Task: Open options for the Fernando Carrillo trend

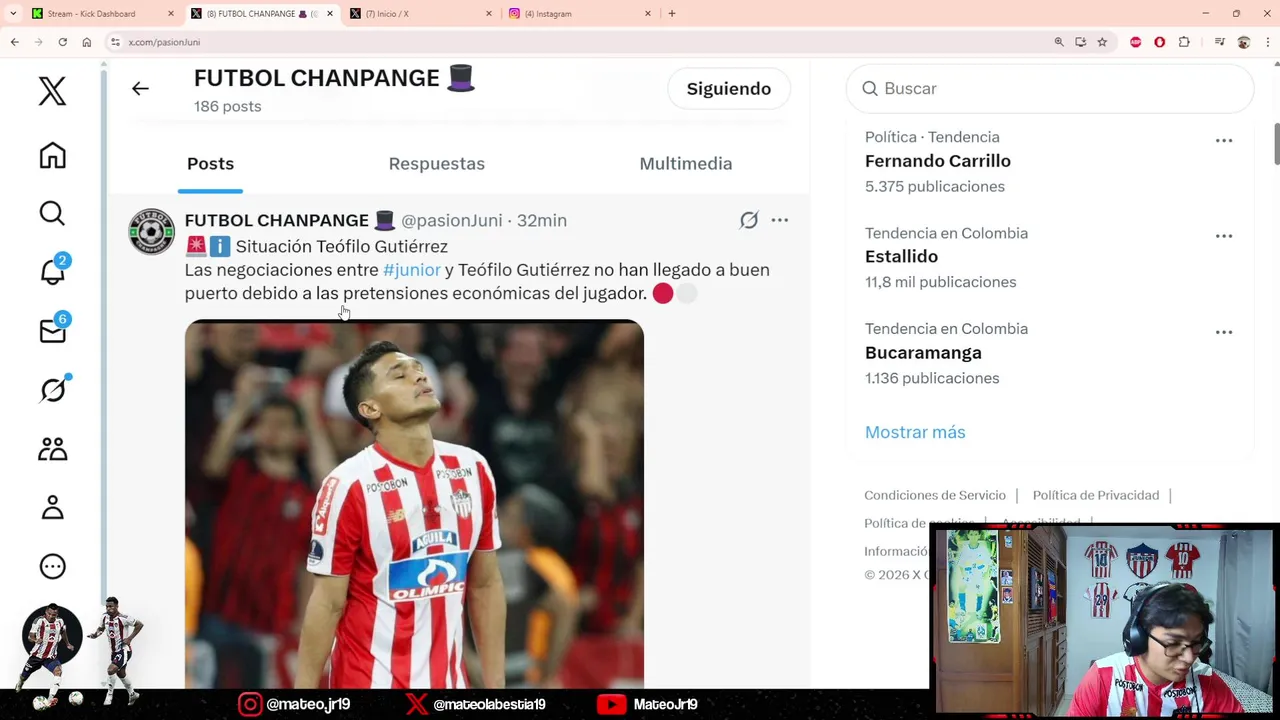Action: click(1224, 141)
